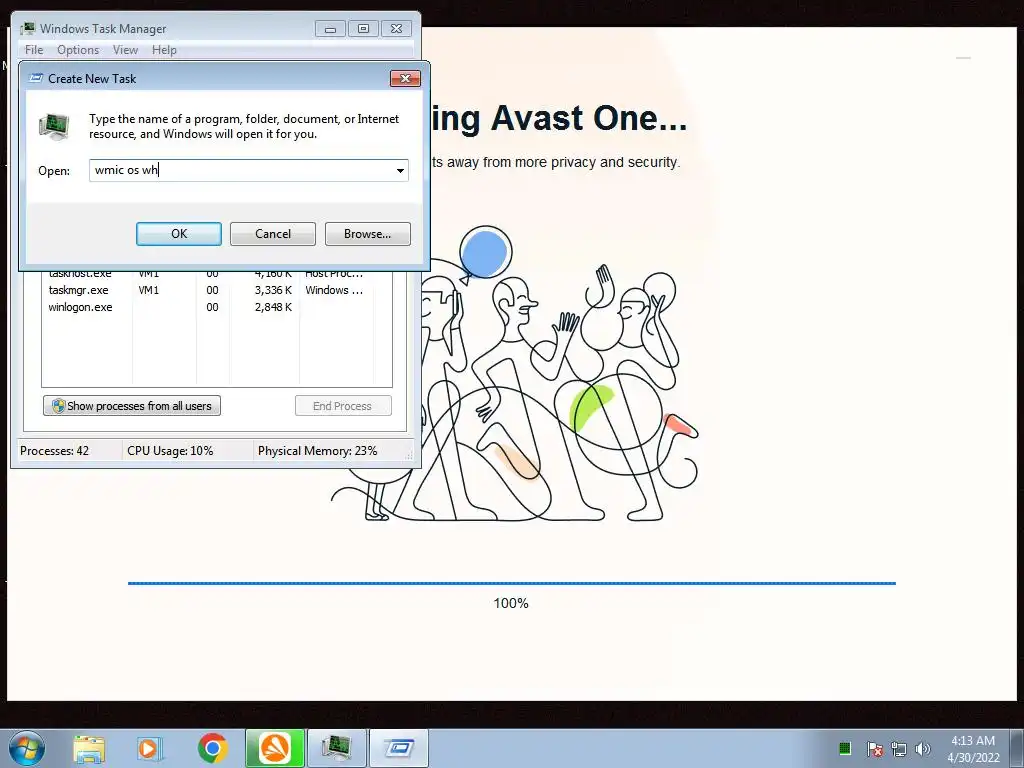This screenshot has width=1024, height=768.
Task: Open network status tray icon
Action: (x=899, y=748)
